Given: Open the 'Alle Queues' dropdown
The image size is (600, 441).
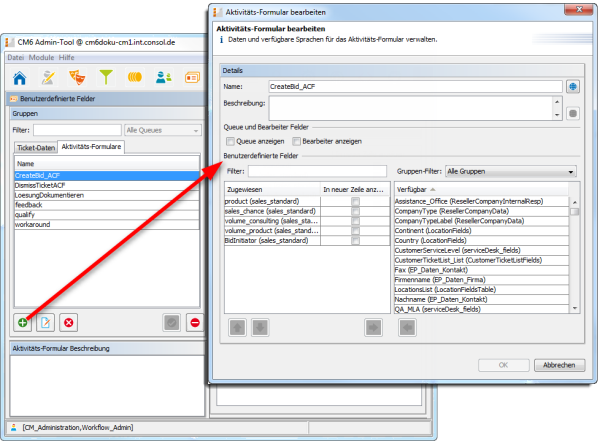Looking at the screenshot, I should (162, 129).
